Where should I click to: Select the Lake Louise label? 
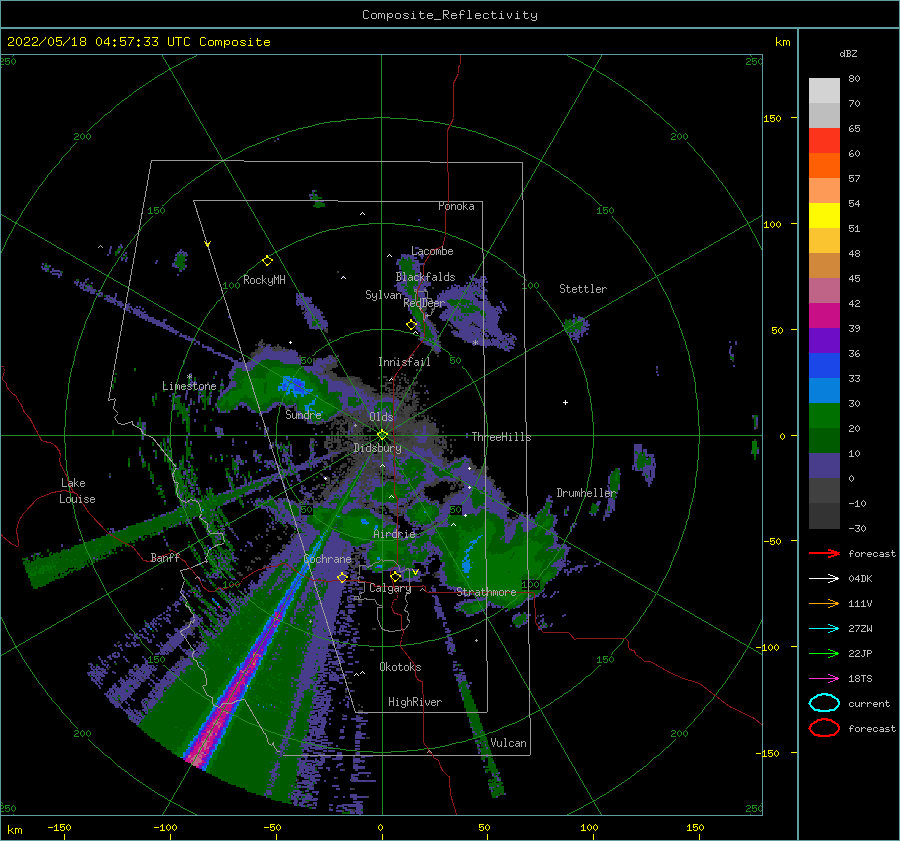tap(77, 491)
